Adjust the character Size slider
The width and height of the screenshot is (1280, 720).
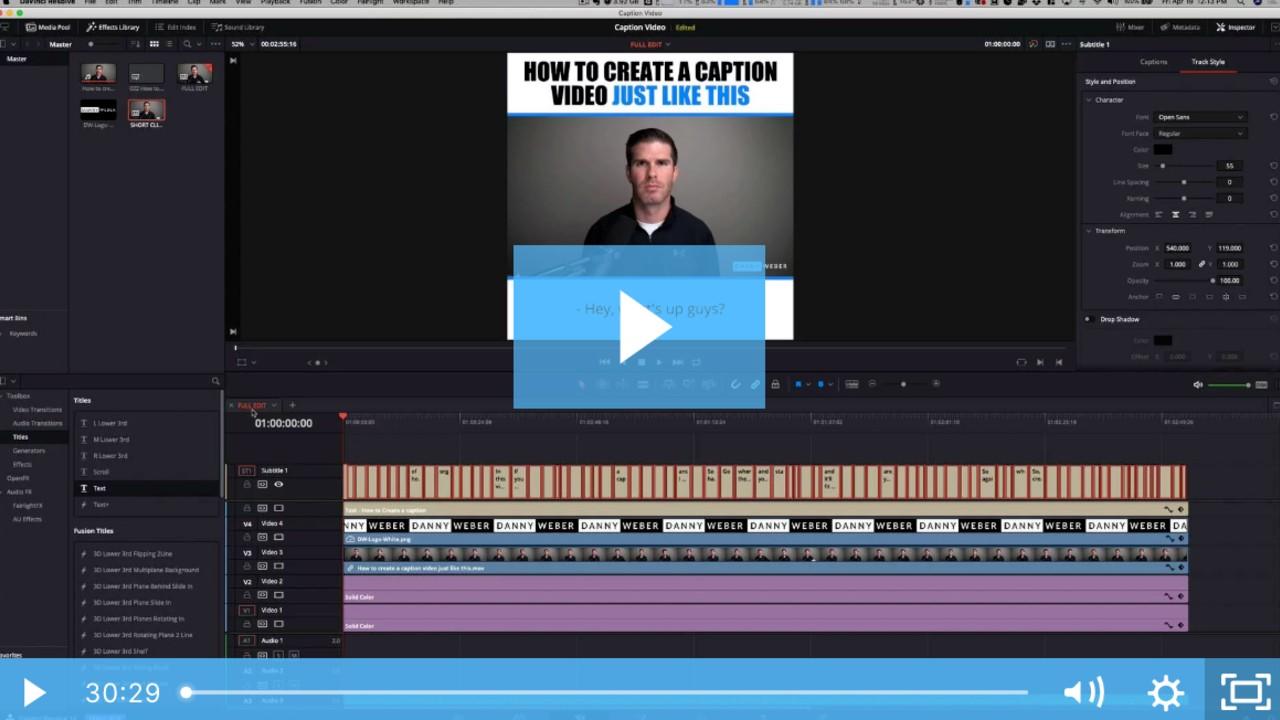tap(1183, 166)
